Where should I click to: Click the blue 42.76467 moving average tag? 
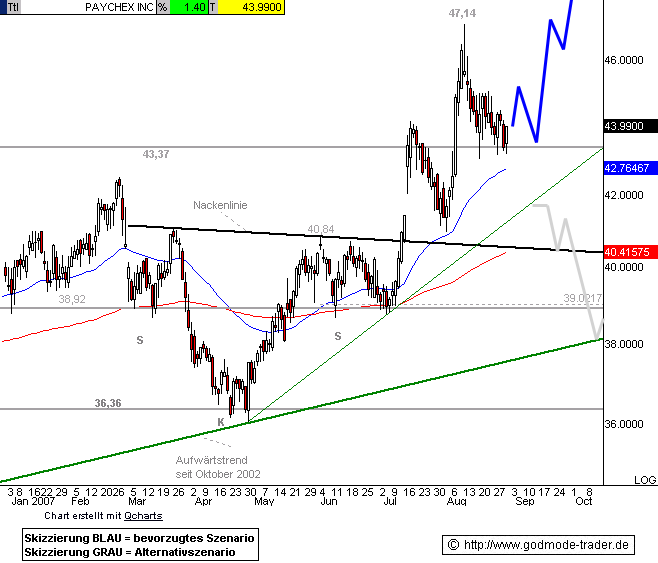[x=627, y=169]
